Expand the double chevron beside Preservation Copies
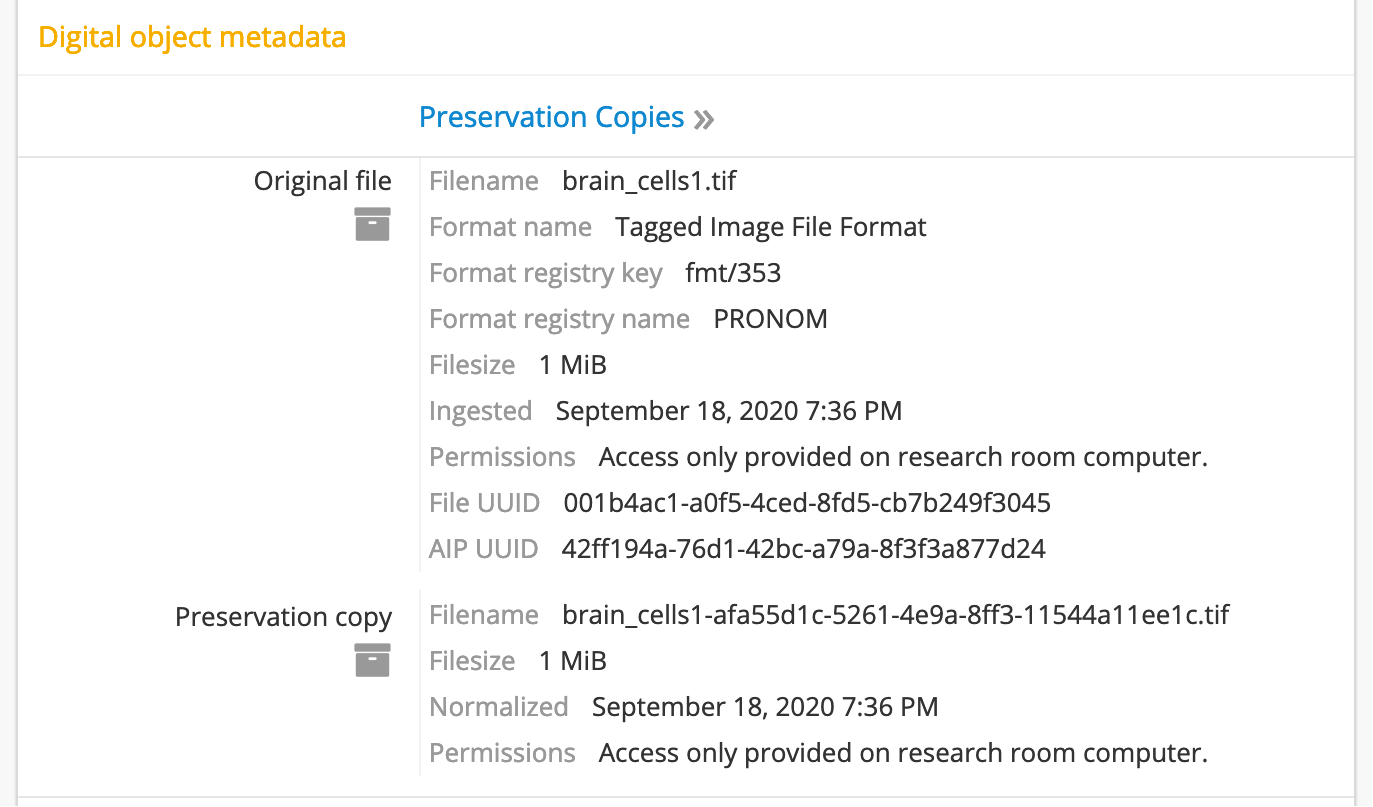Viewport: 1373px width, 807px height. click(704, 120)
